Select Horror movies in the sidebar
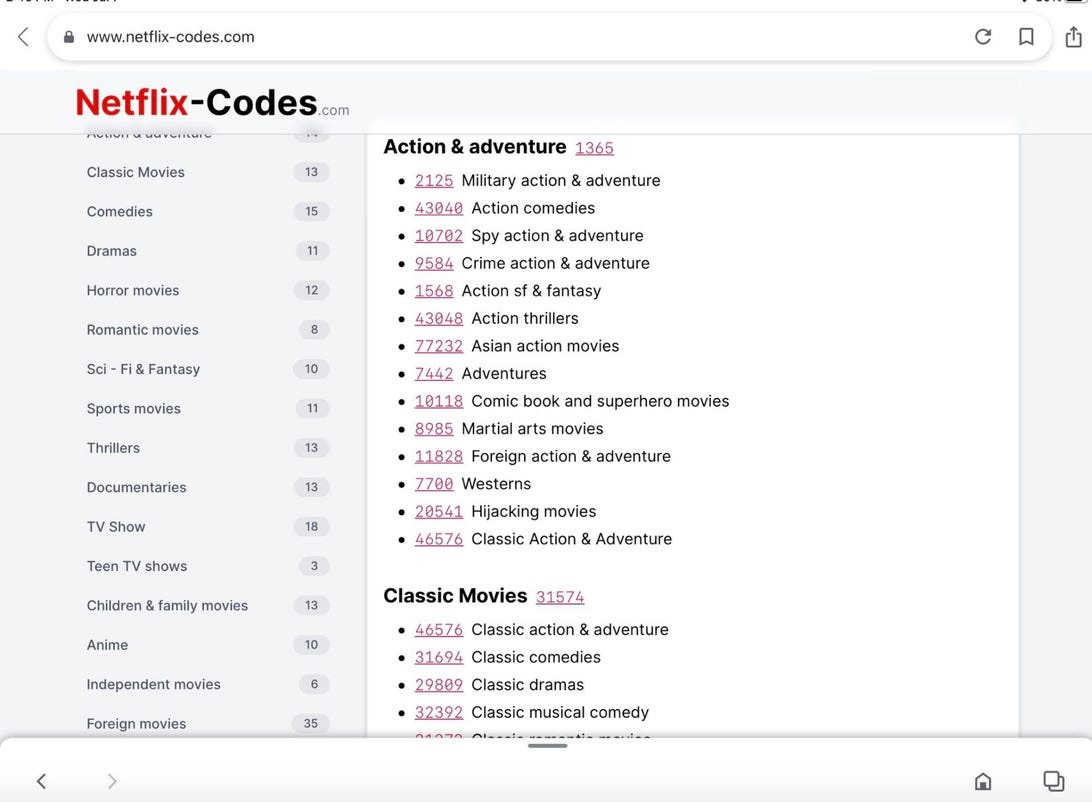Viewport: 1092px width, 802px height. click(133, 290)
